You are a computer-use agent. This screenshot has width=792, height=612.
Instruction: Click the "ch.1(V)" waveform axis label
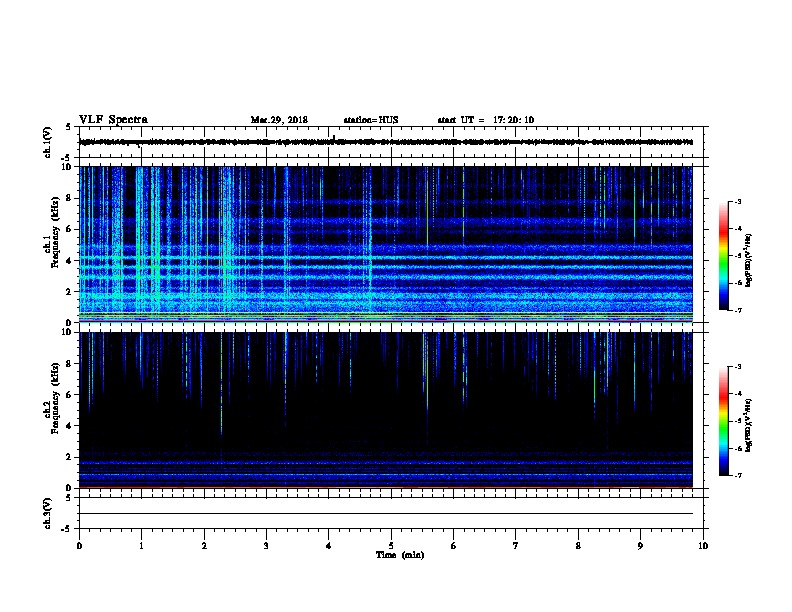coord(47,142)
